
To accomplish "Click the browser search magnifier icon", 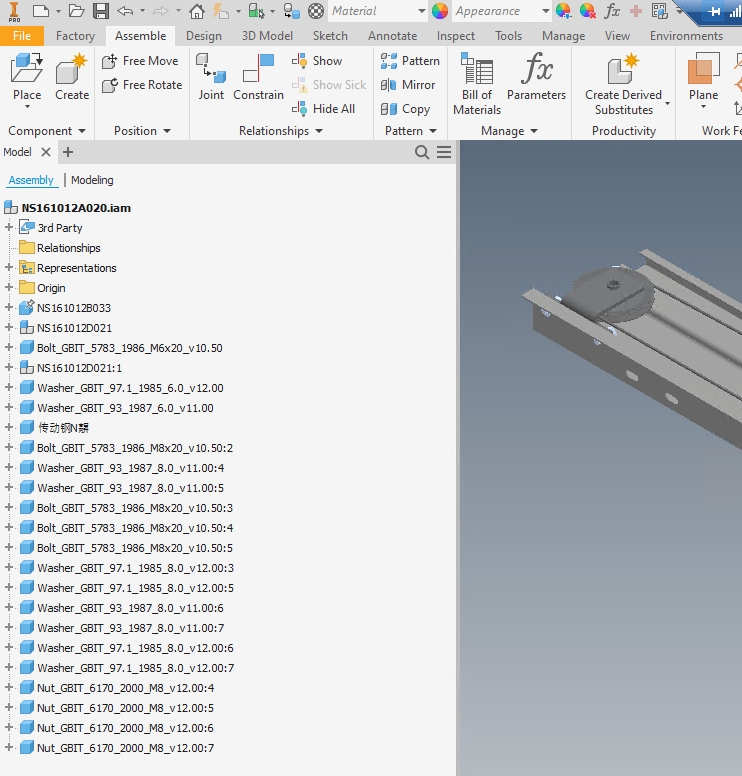I will 422,152.
